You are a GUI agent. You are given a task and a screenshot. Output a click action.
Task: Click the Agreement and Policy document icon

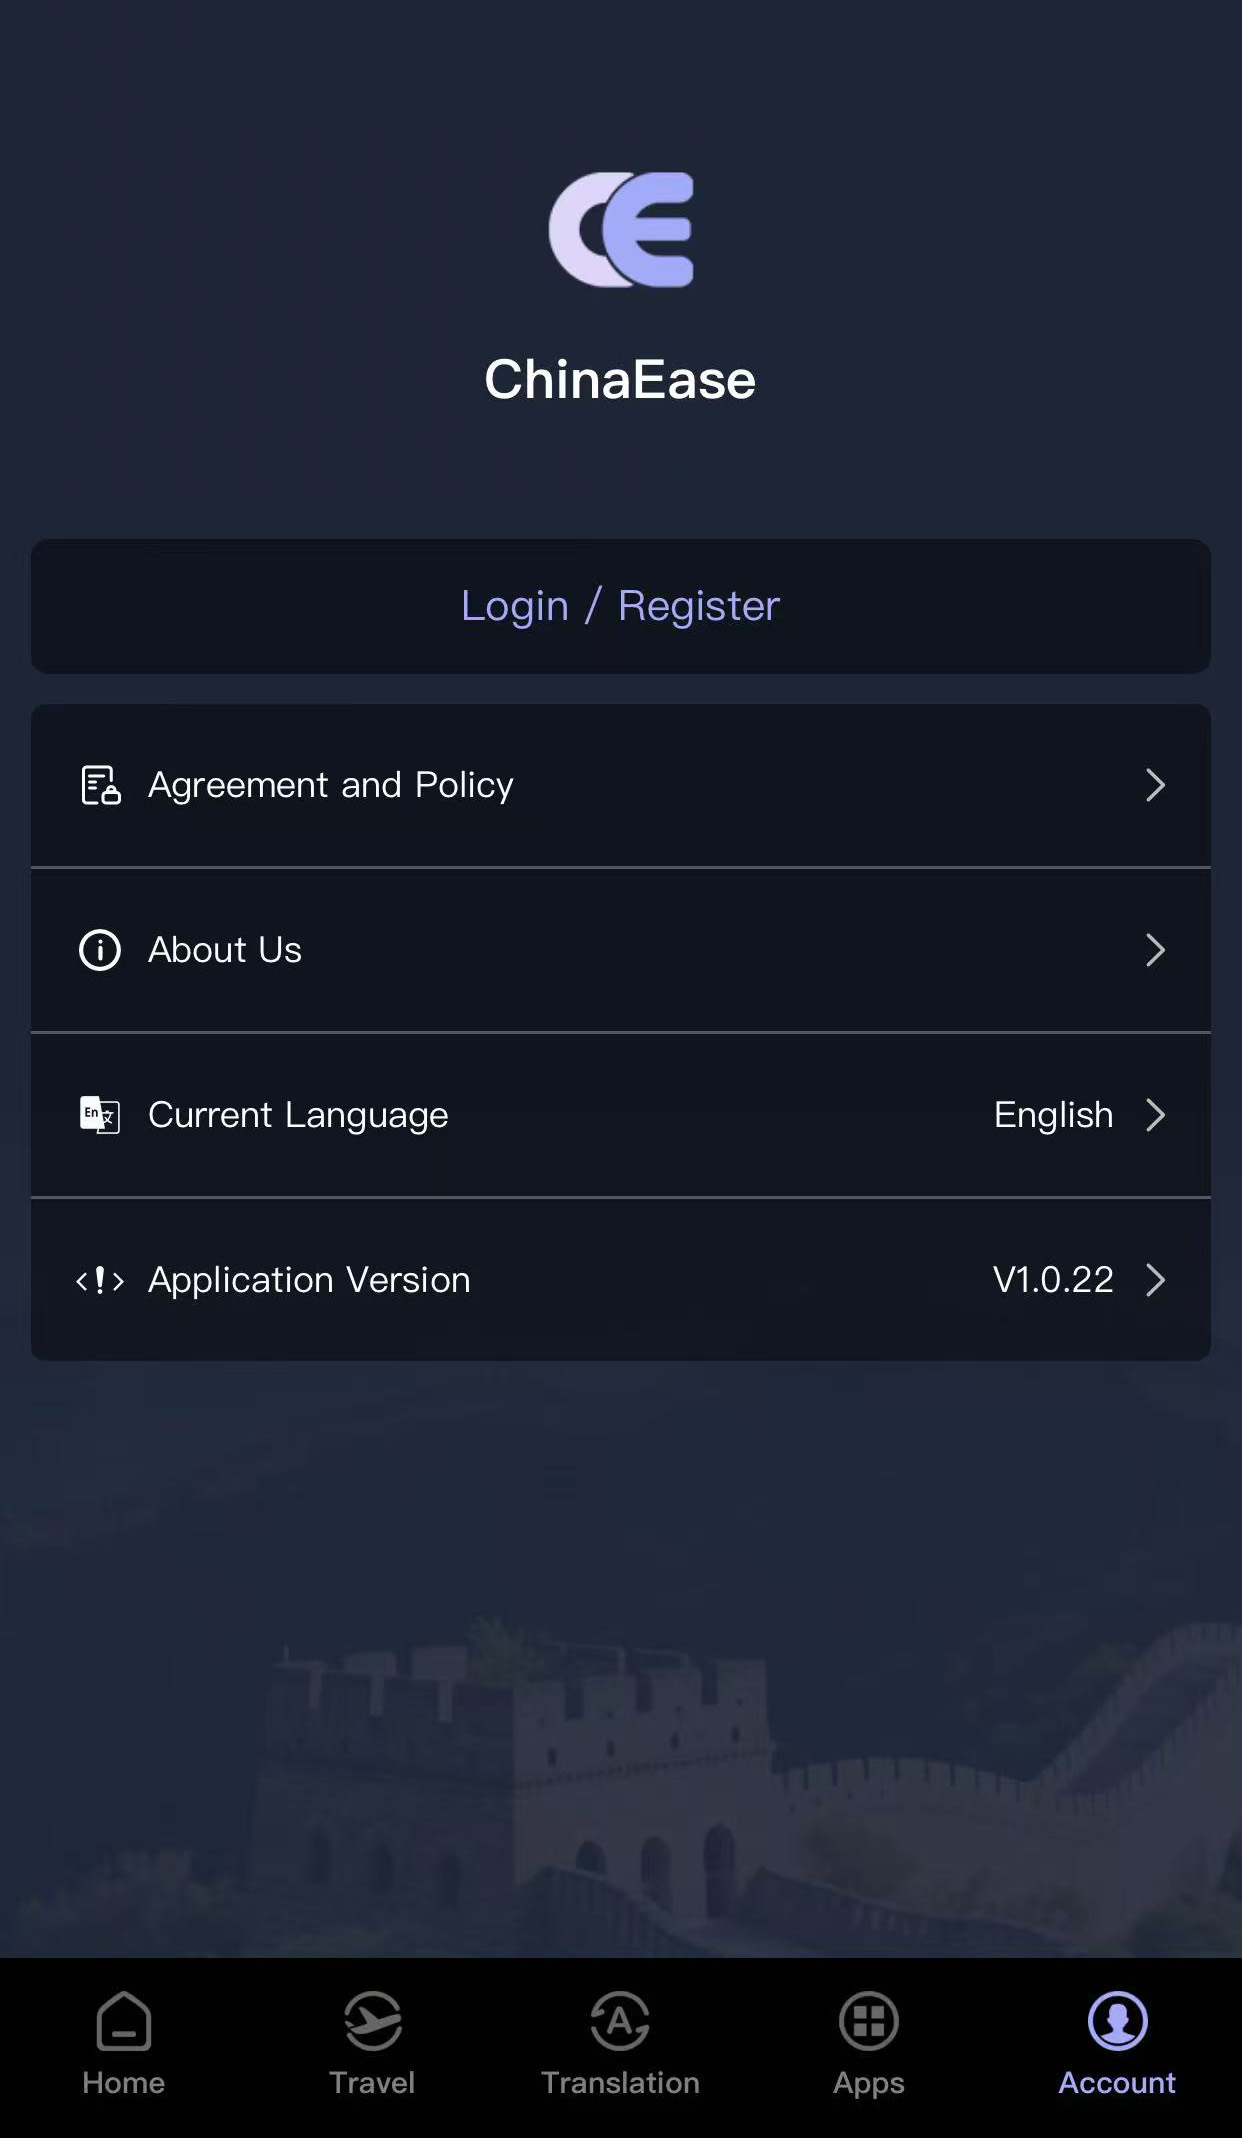point(100,785)
